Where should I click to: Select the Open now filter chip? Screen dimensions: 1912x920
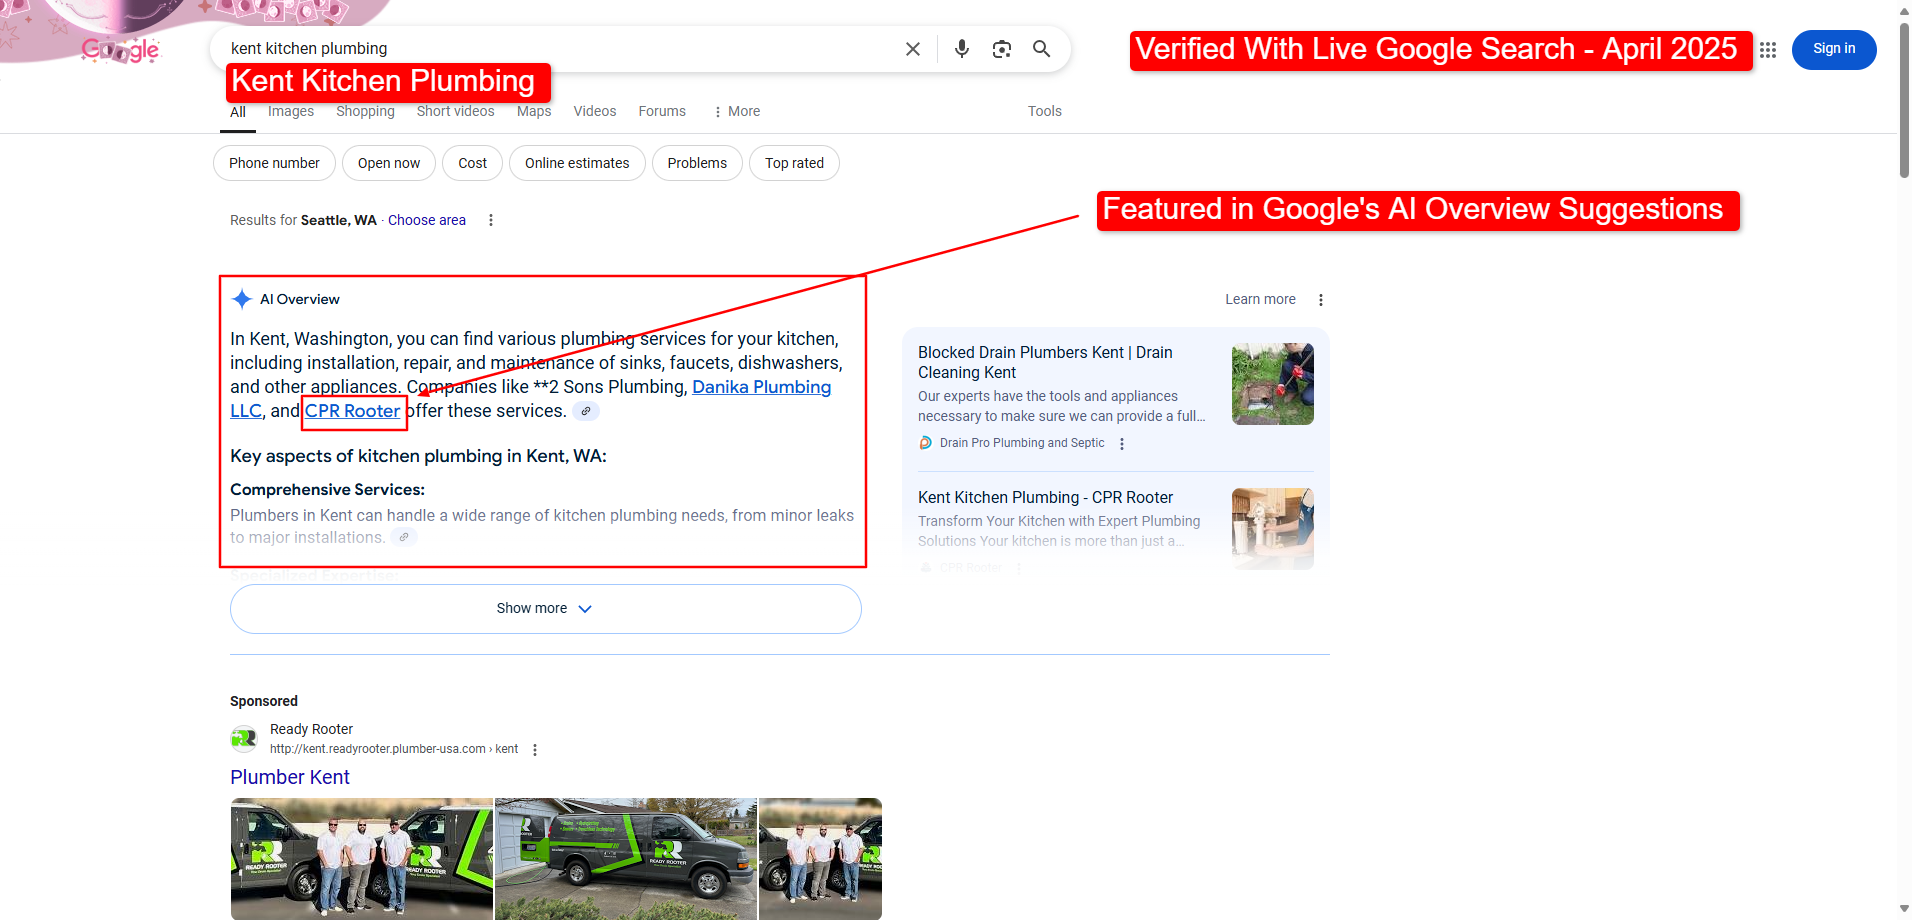[389, 163]
